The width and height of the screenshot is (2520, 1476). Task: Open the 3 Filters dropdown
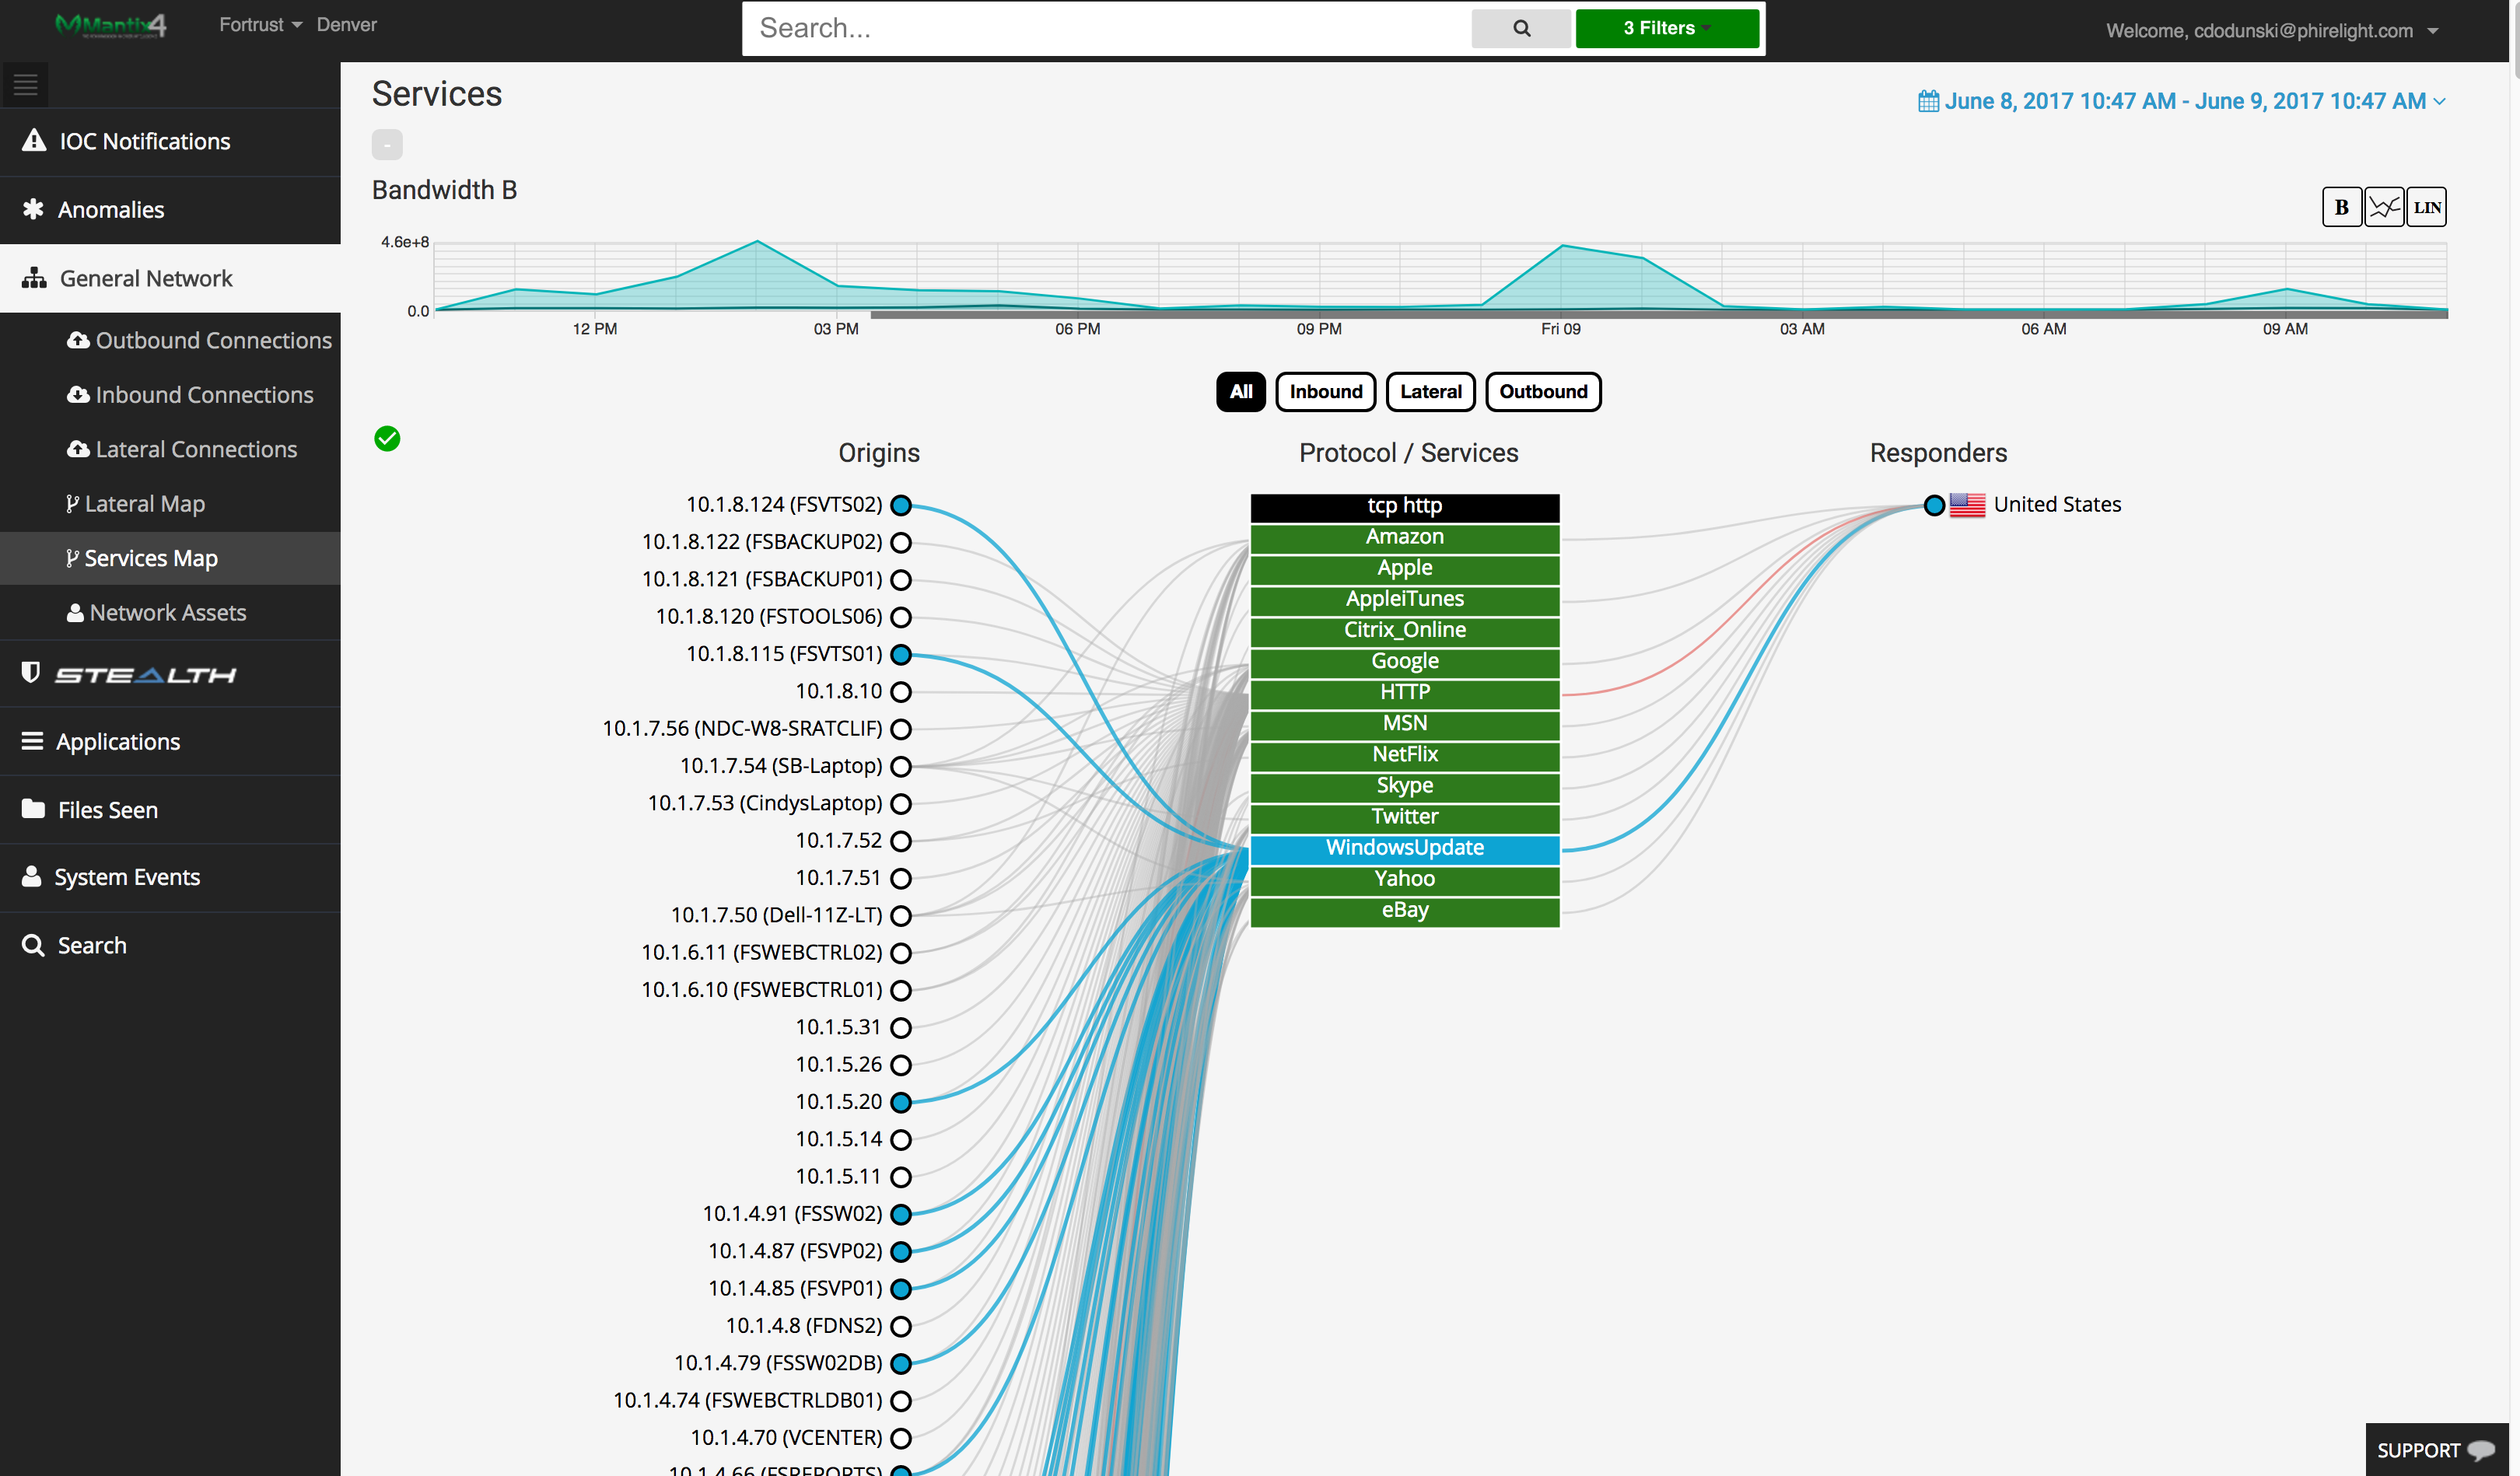(1667, 28)
